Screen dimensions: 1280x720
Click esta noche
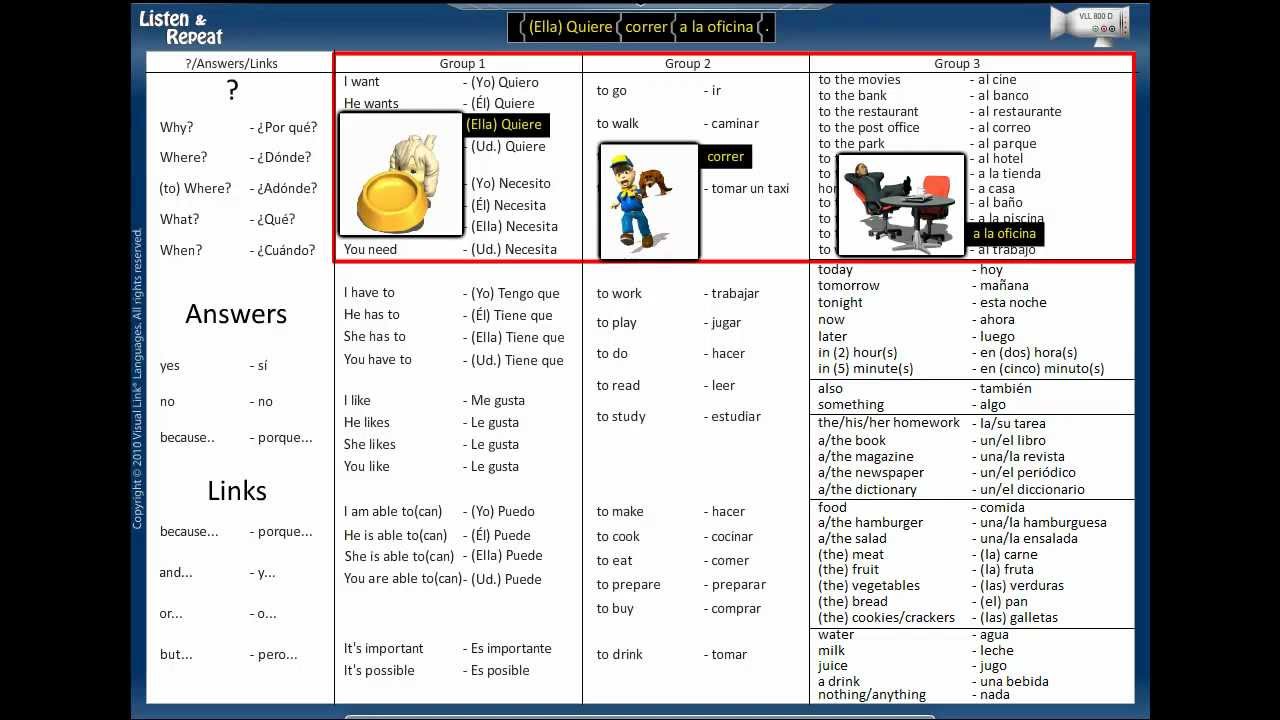tap(1013, 303)
